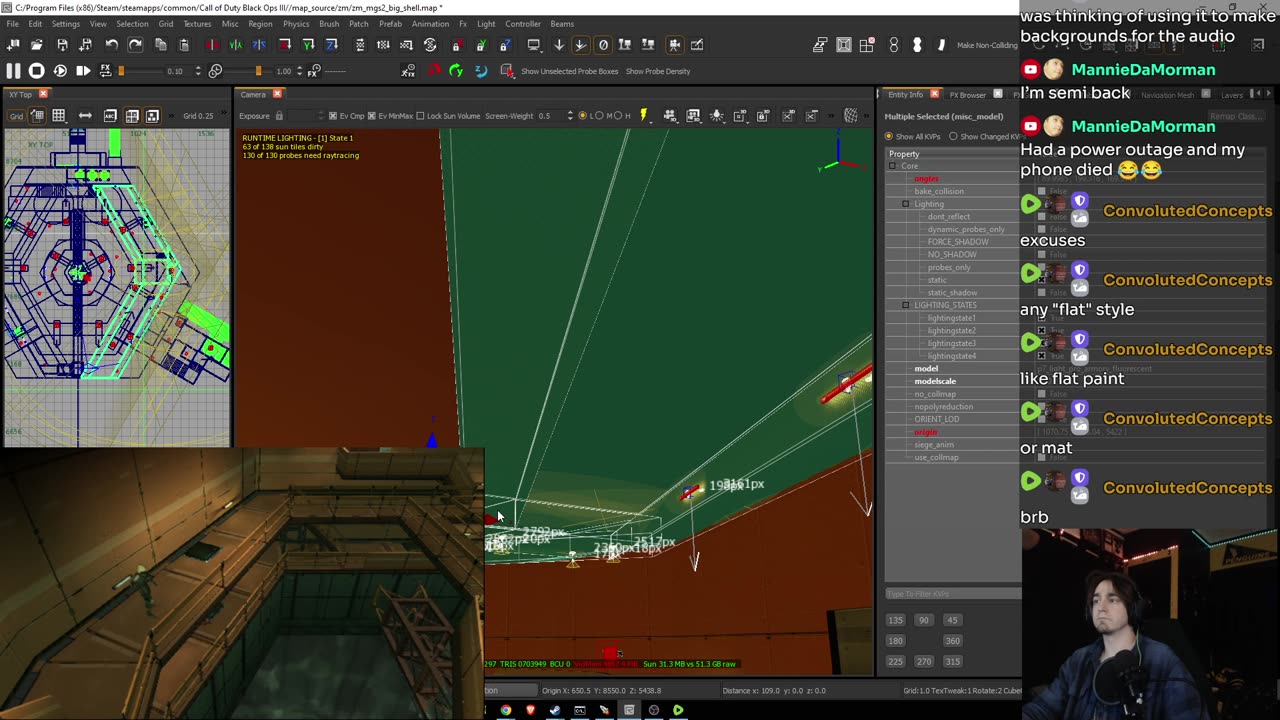Click the Flip X axis icon

tap(211, 45)
